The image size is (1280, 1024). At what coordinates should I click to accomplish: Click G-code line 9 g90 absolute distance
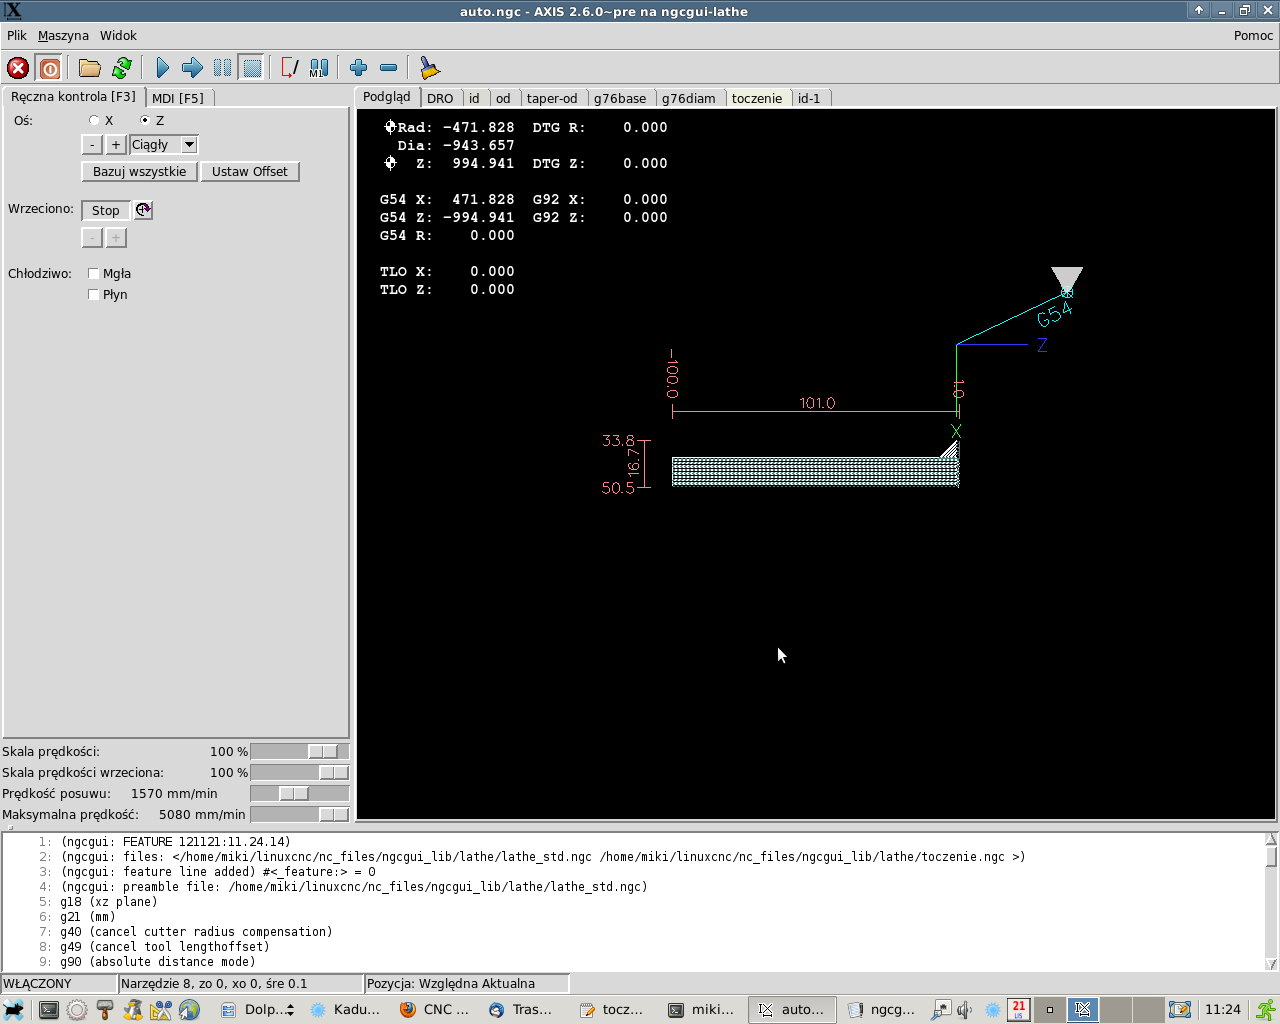[x=157, y=962]
